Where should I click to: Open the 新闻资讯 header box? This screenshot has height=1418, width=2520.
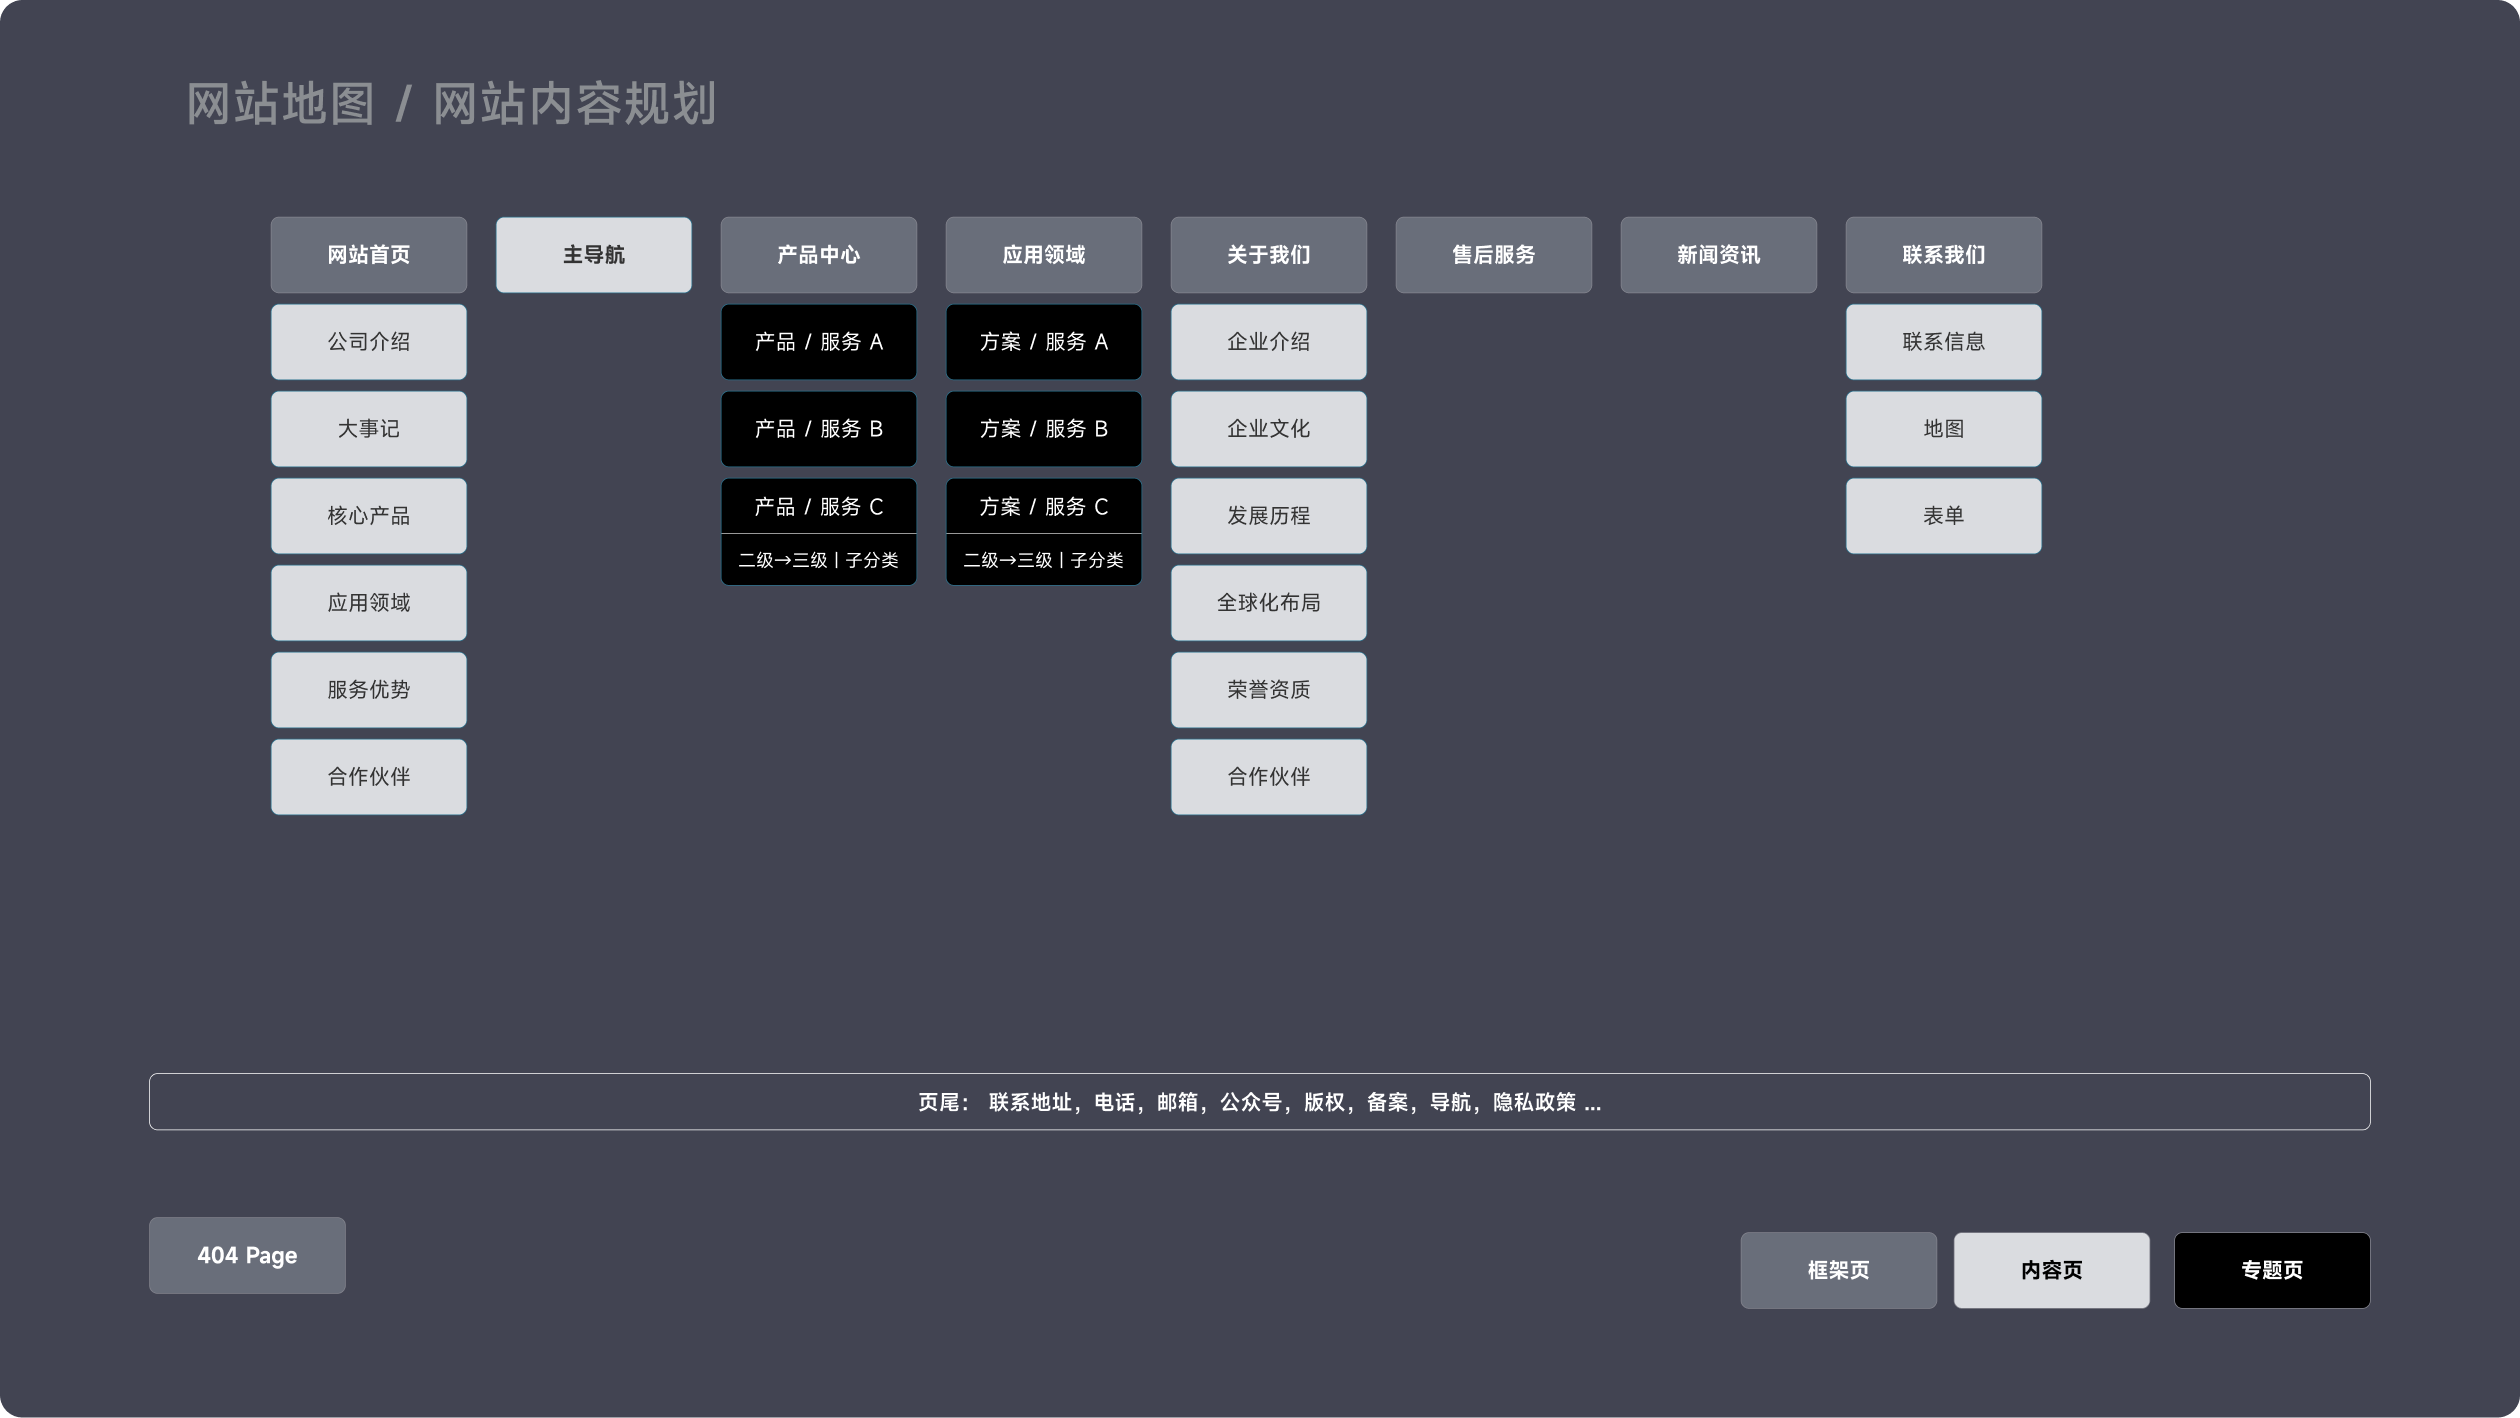point(1718,255)
